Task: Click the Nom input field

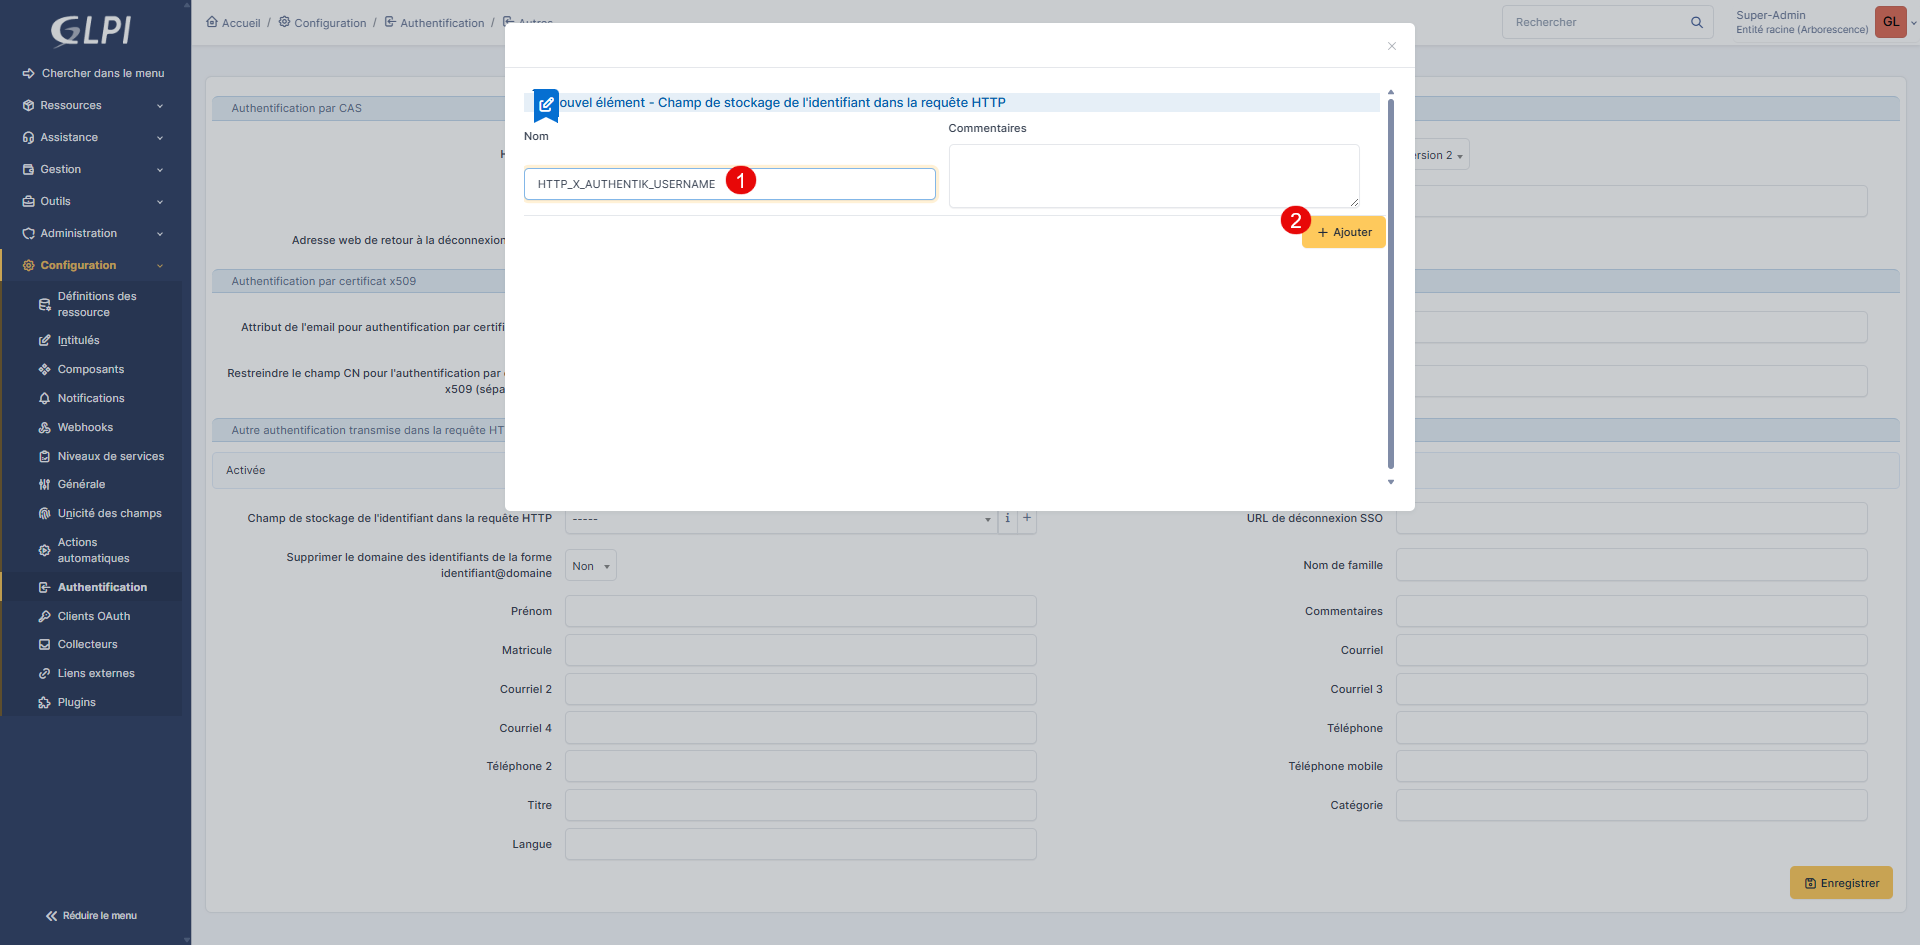Action: [729, 184]
